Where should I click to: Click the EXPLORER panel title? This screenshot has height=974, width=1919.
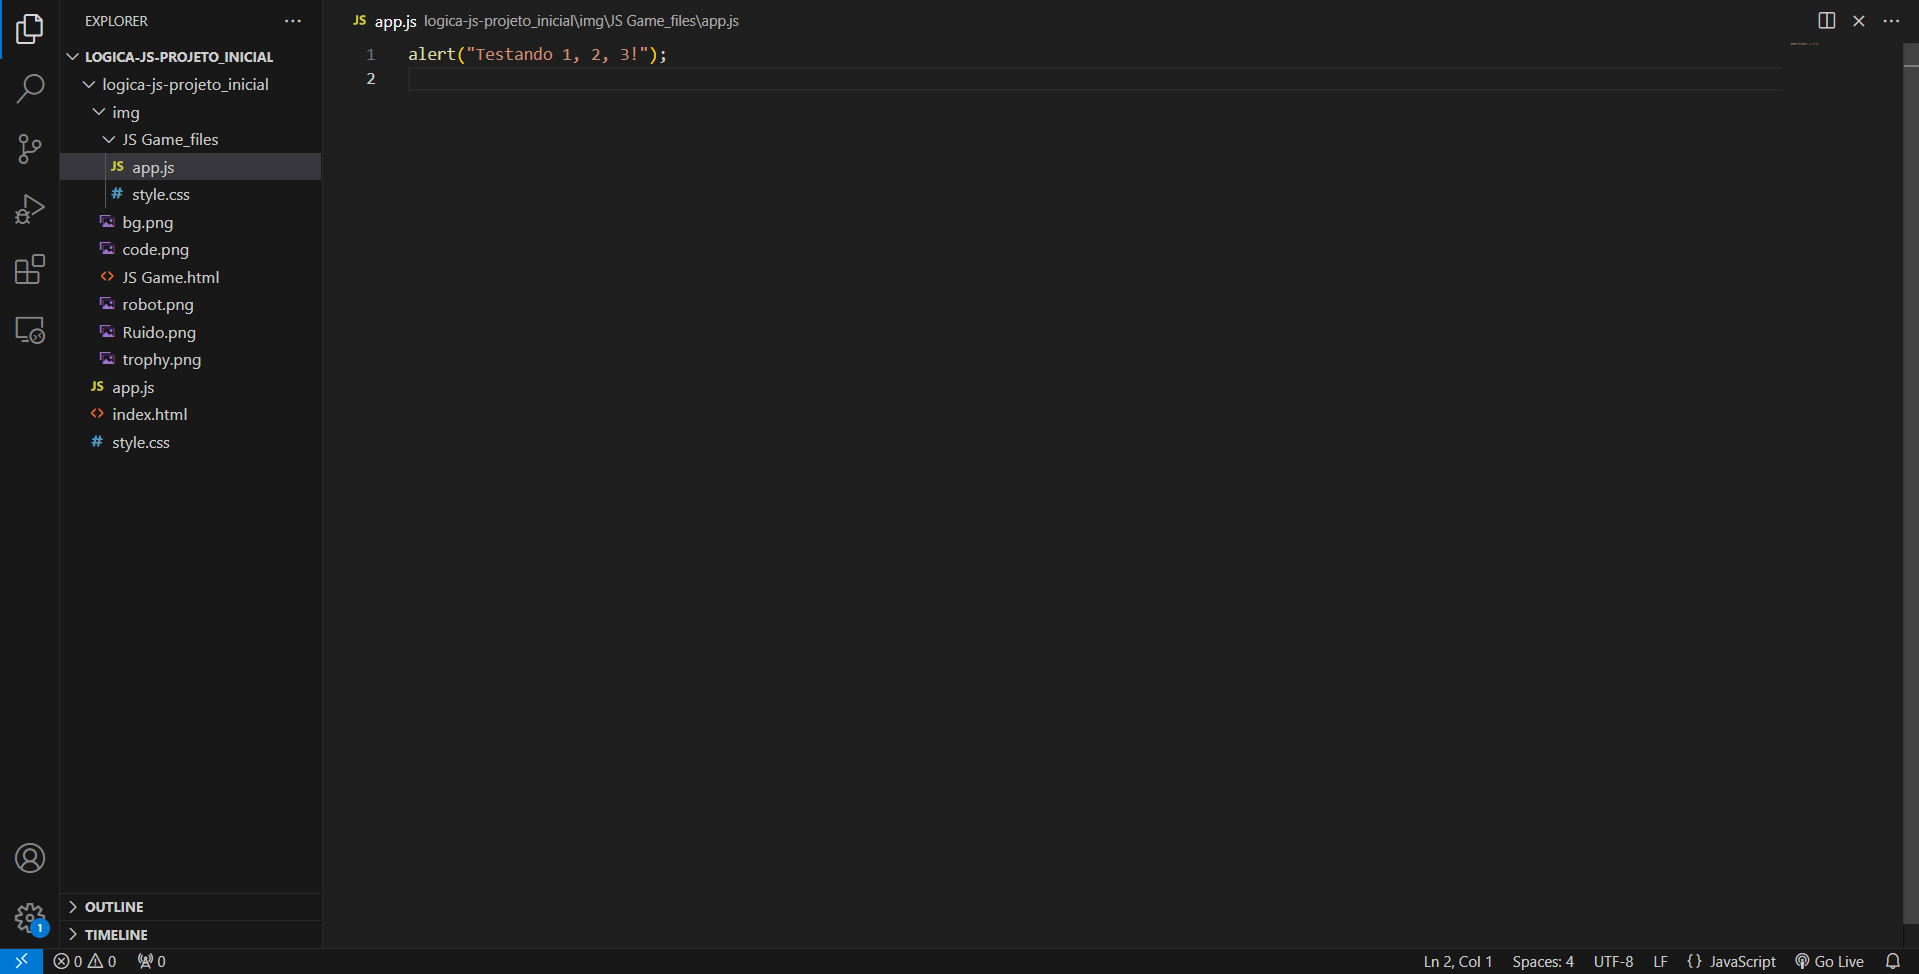[116, 21]
